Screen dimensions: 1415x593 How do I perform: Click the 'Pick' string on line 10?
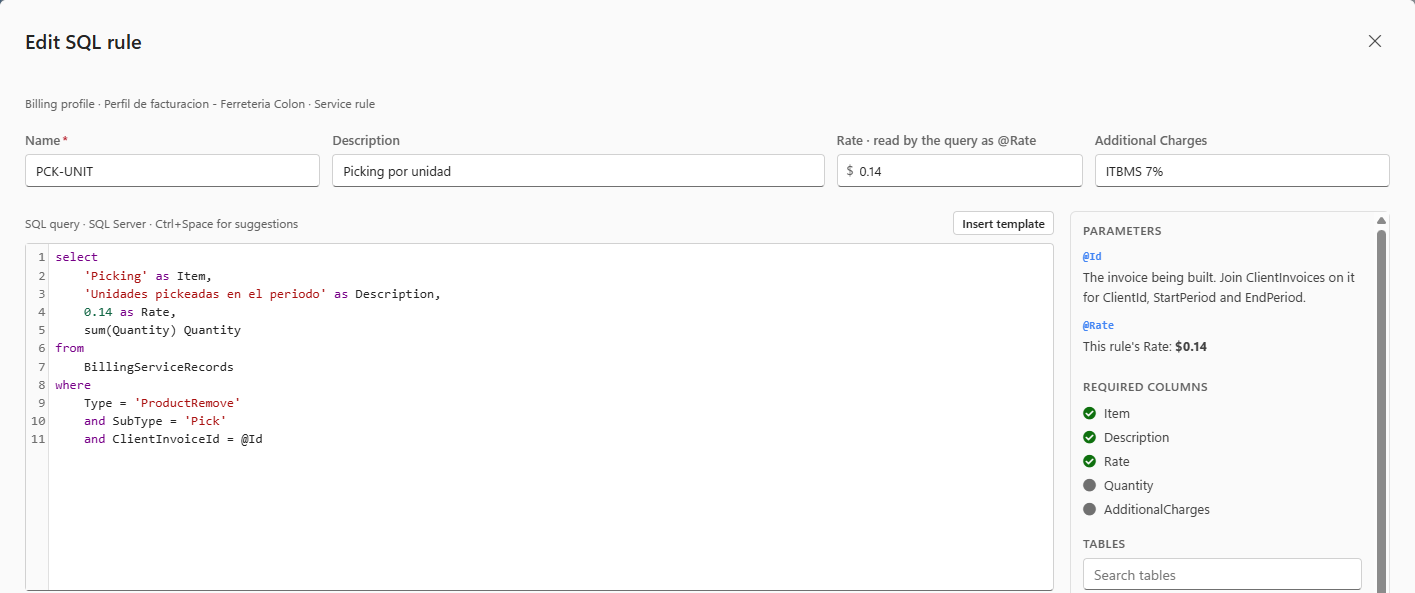205,421
